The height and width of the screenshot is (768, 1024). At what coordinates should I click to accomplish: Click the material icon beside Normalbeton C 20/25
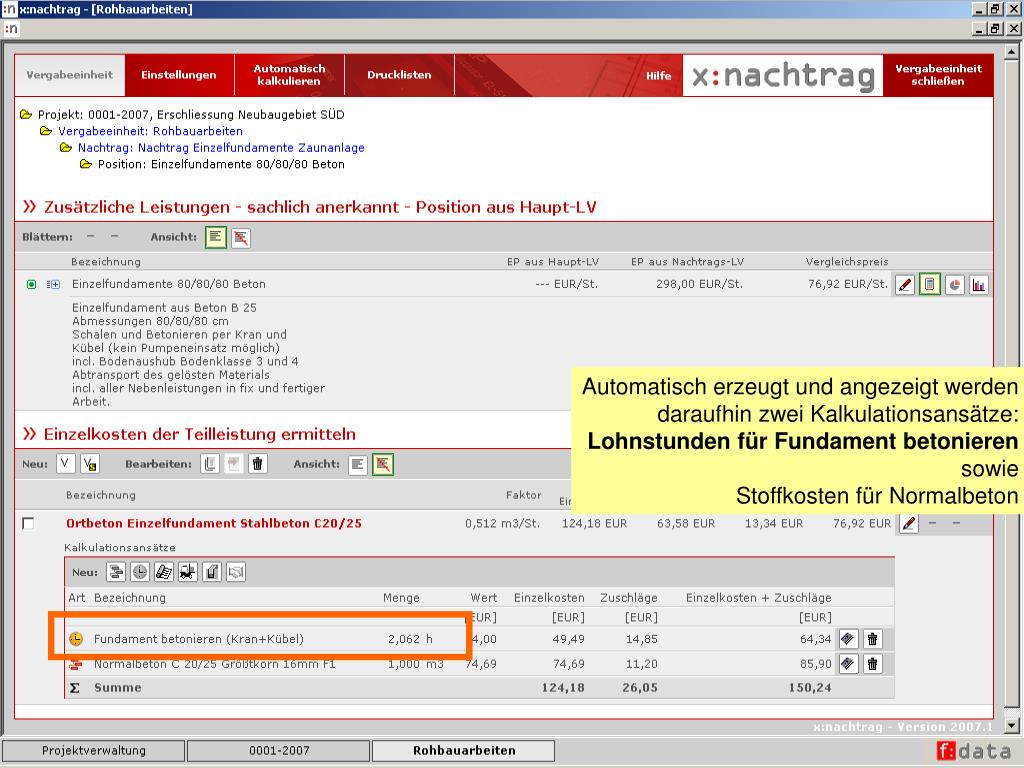tap(76, 665)
